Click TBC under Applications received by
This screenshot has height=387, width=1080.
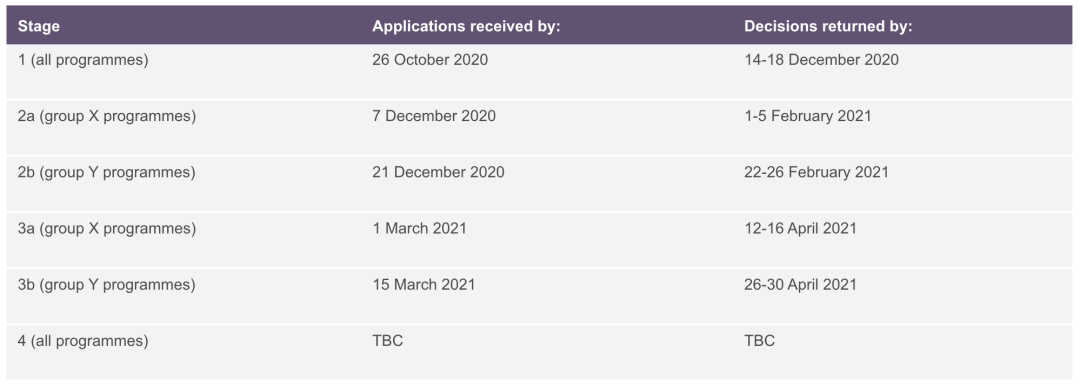click(x=388, y=341)
